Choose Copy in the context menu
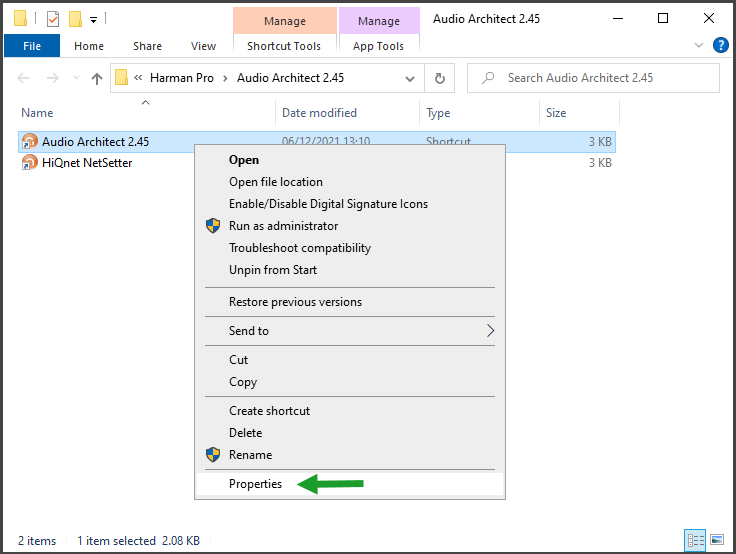Viewport: 736px width, 554px height. [x=350, y=382]
